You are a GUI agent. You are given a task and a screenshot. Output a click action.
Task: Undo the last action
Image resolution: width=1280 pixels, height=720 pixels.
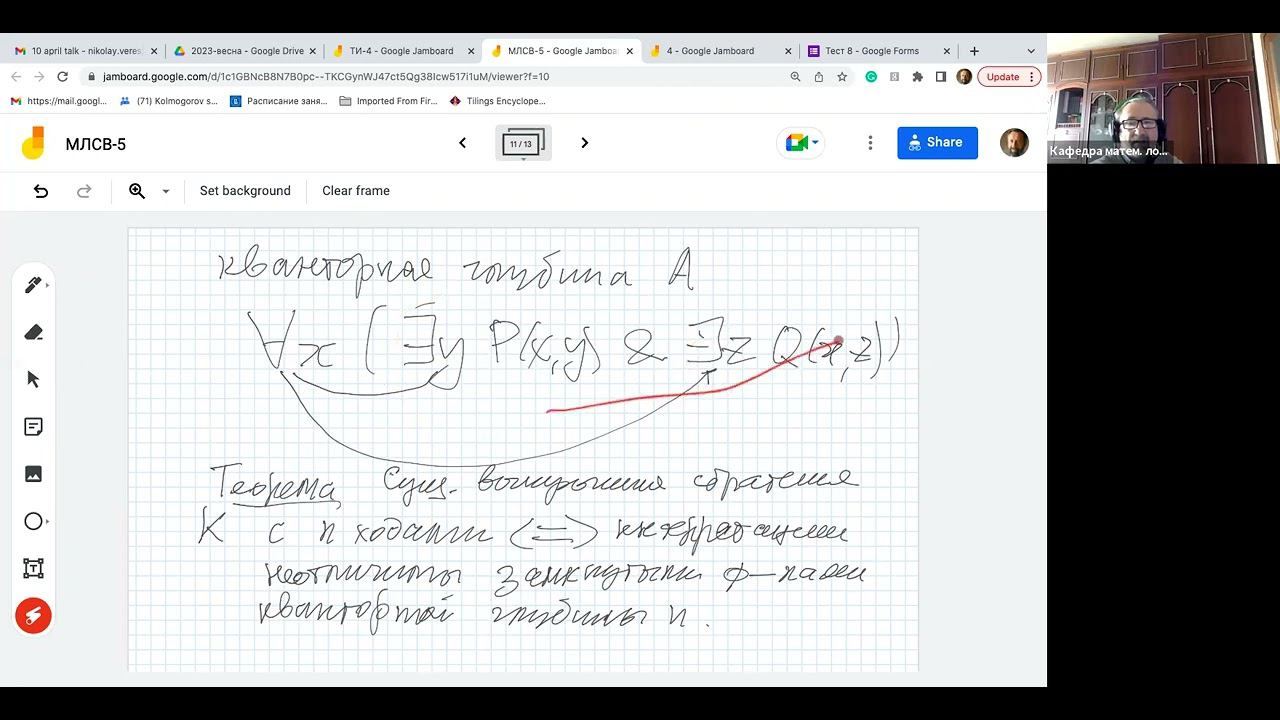click(41, 191)
